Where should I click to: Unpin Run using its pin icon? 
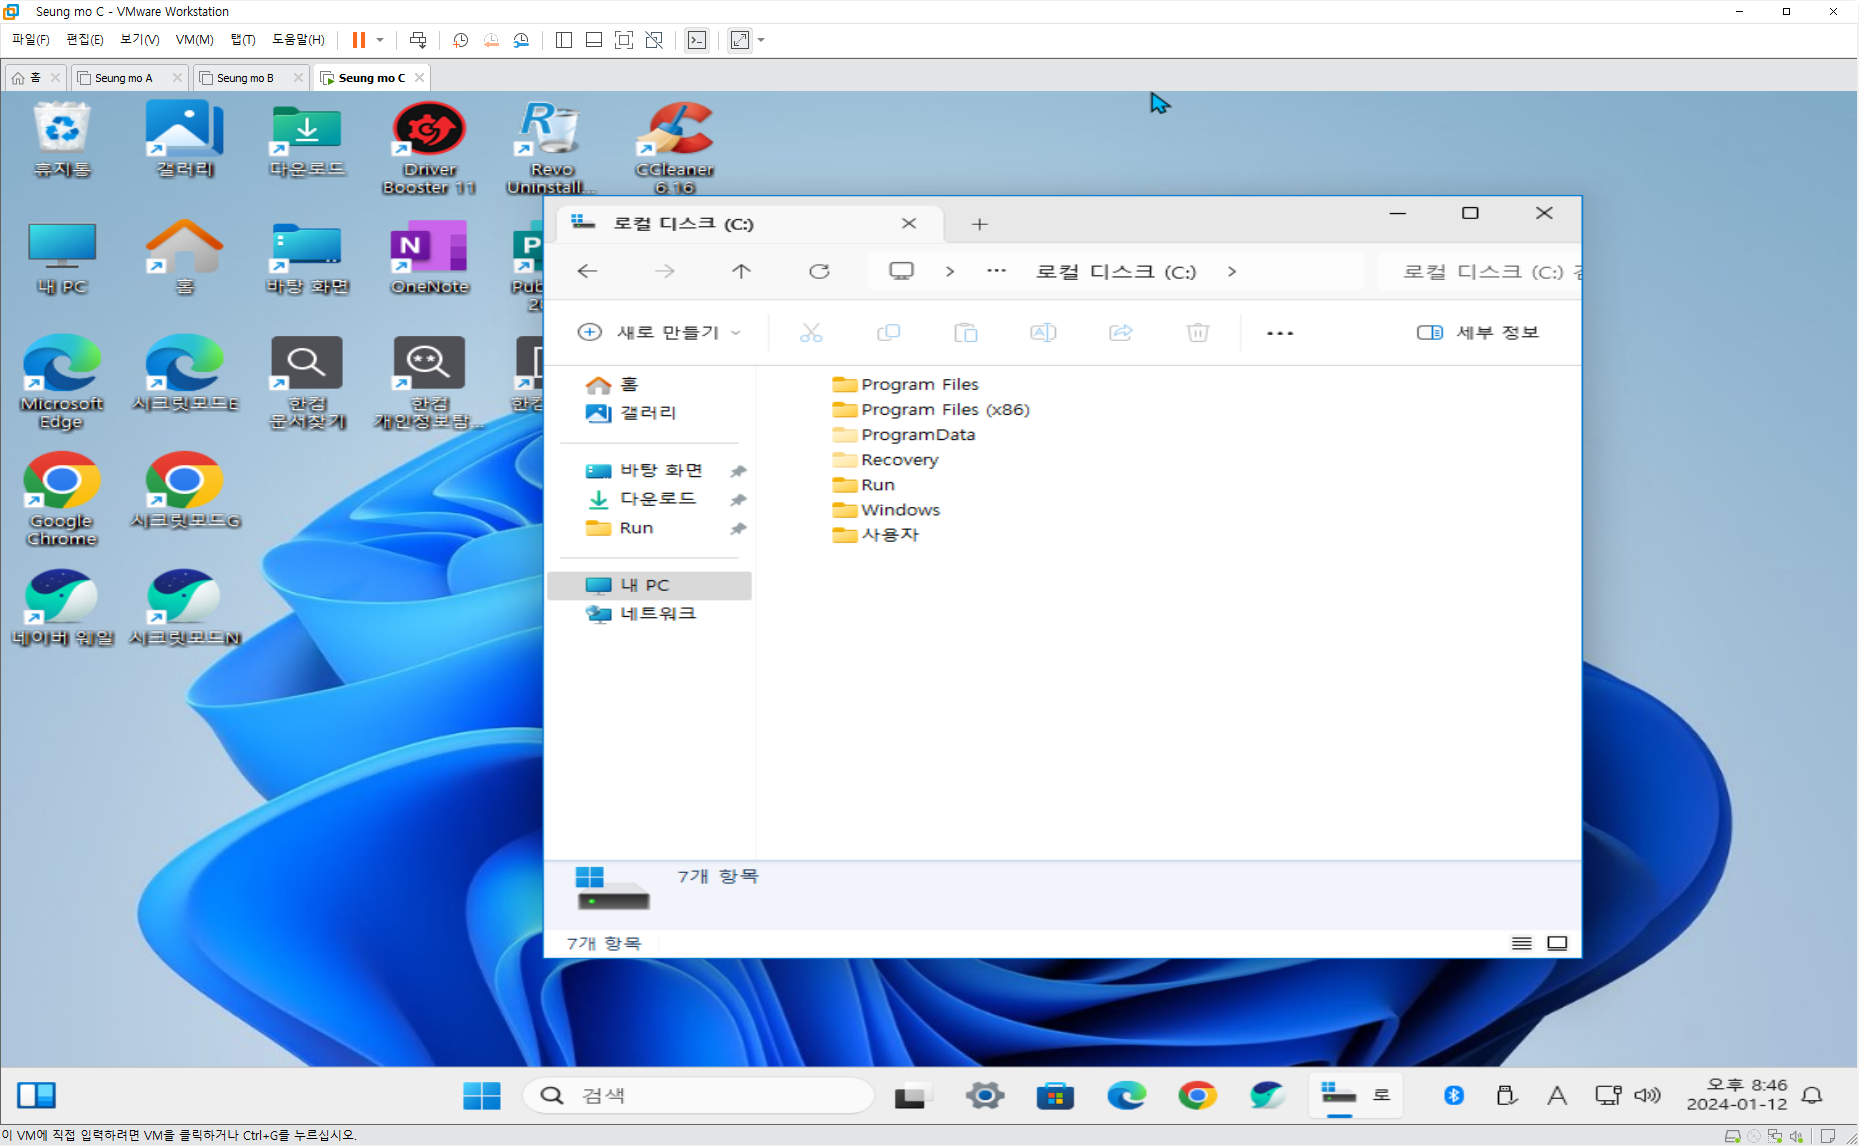tap(738, 528)
